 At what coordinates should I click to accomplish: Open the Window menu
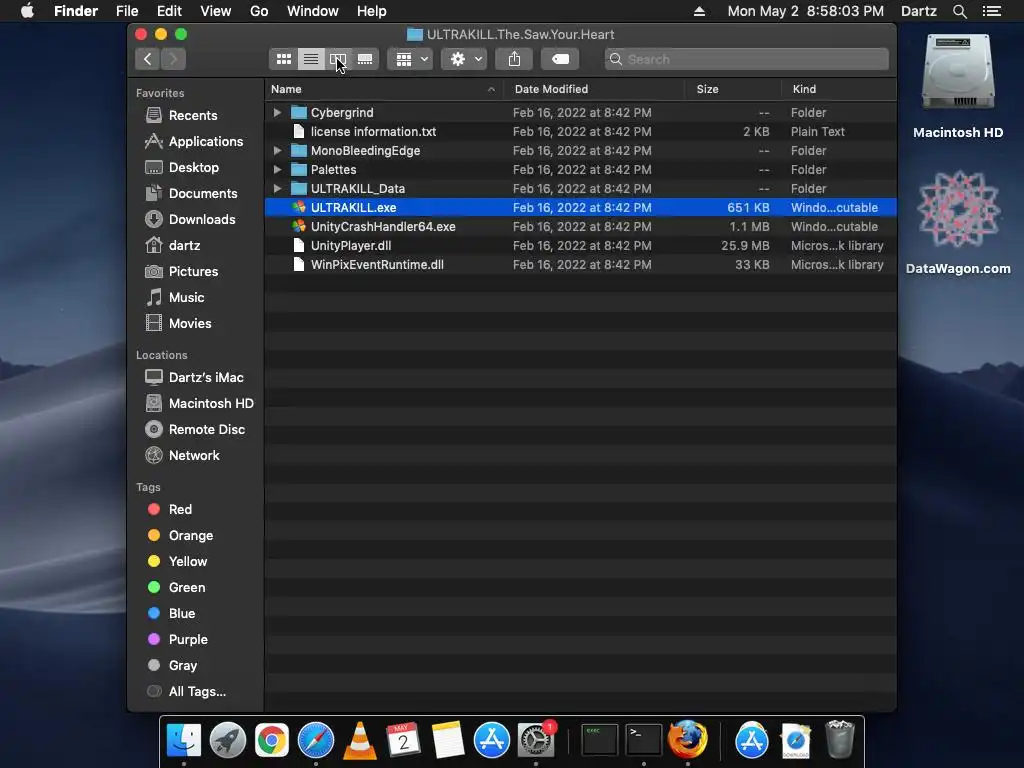(x=313, y=11)
